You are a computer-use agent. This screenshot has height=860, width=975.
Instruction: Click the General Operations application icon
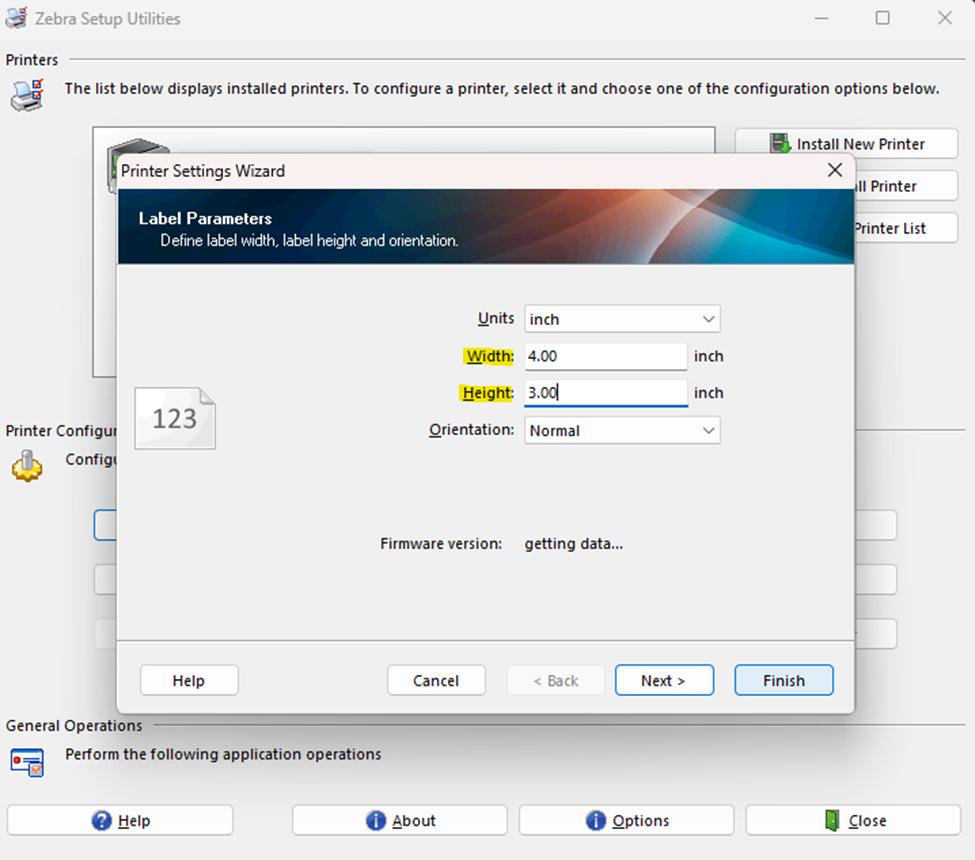27,761
